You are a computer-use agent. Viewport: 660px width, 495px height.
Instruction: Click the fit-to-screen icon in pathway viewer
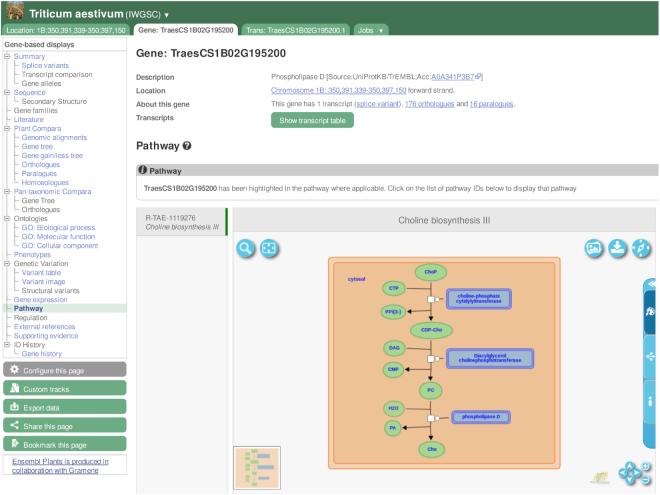pos(269,248)
